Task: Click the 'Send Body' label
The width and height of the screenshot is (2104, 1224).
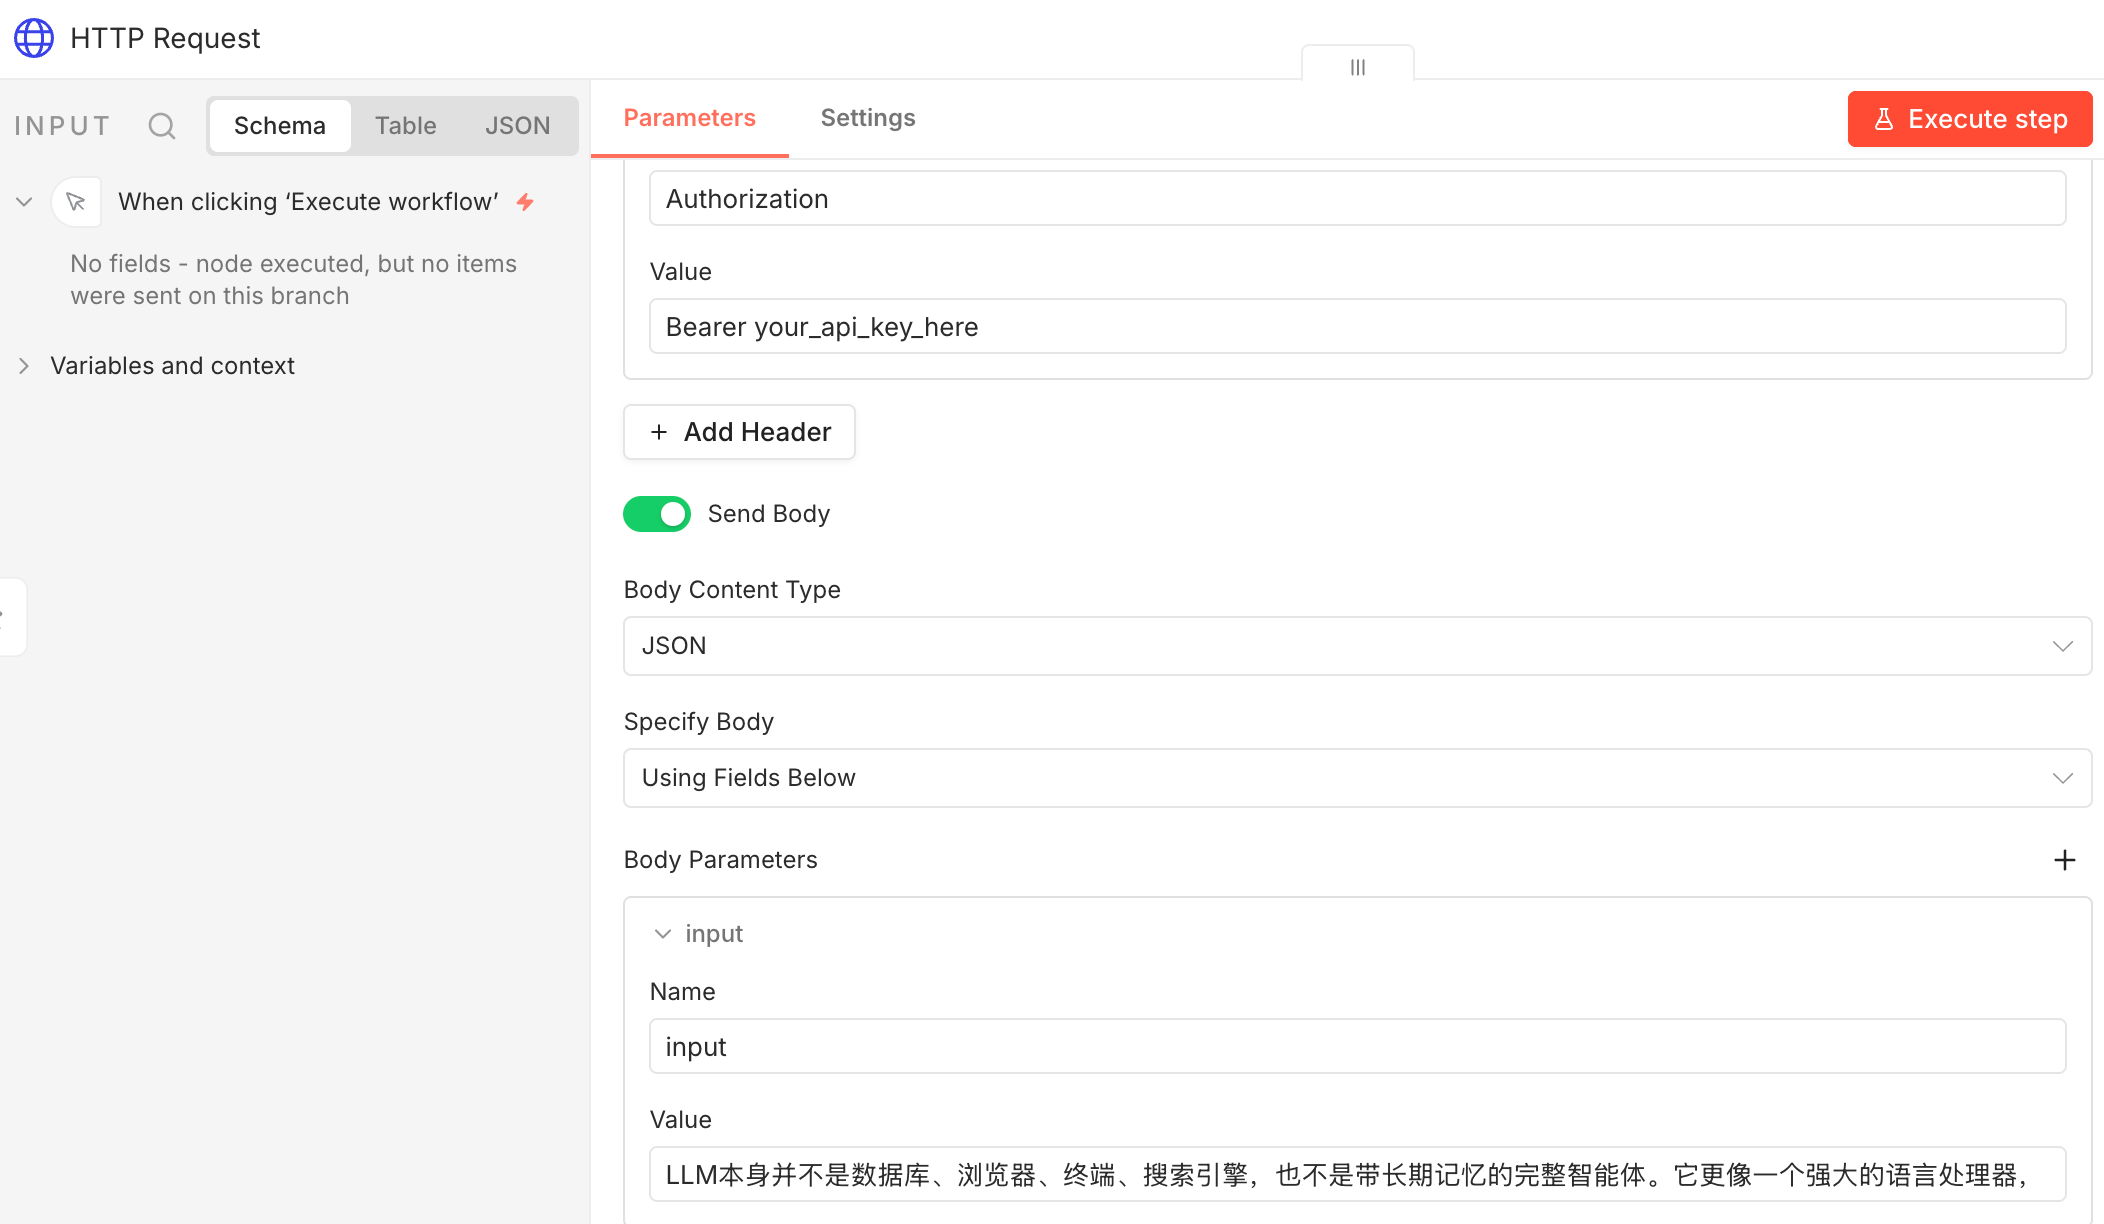Action: (769, 514)
